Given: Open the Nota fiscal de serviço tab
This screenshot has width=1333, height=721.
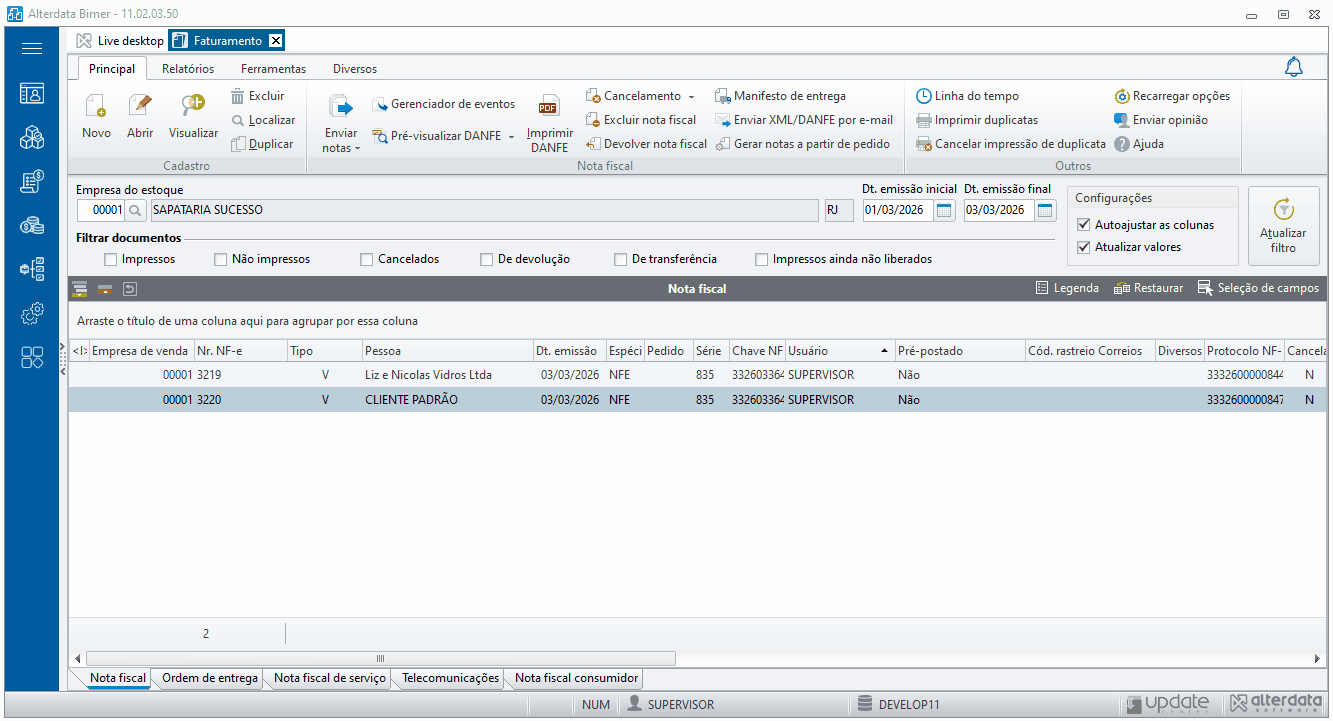Looking at the screenshot, I should (x=330, y=678).
